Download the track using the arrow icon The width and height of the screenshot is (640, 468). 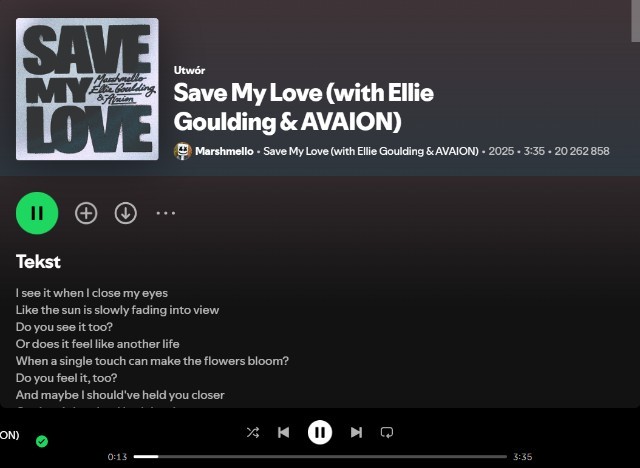click(126, 213)
